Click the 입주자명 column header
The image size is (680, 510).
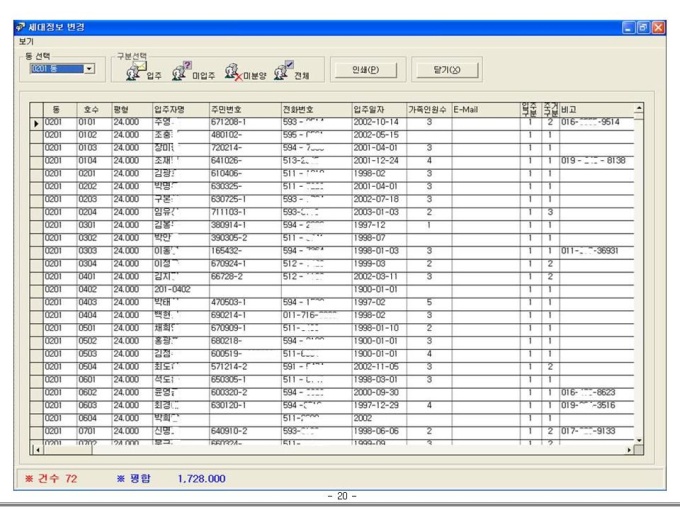(x=181, y=110)
